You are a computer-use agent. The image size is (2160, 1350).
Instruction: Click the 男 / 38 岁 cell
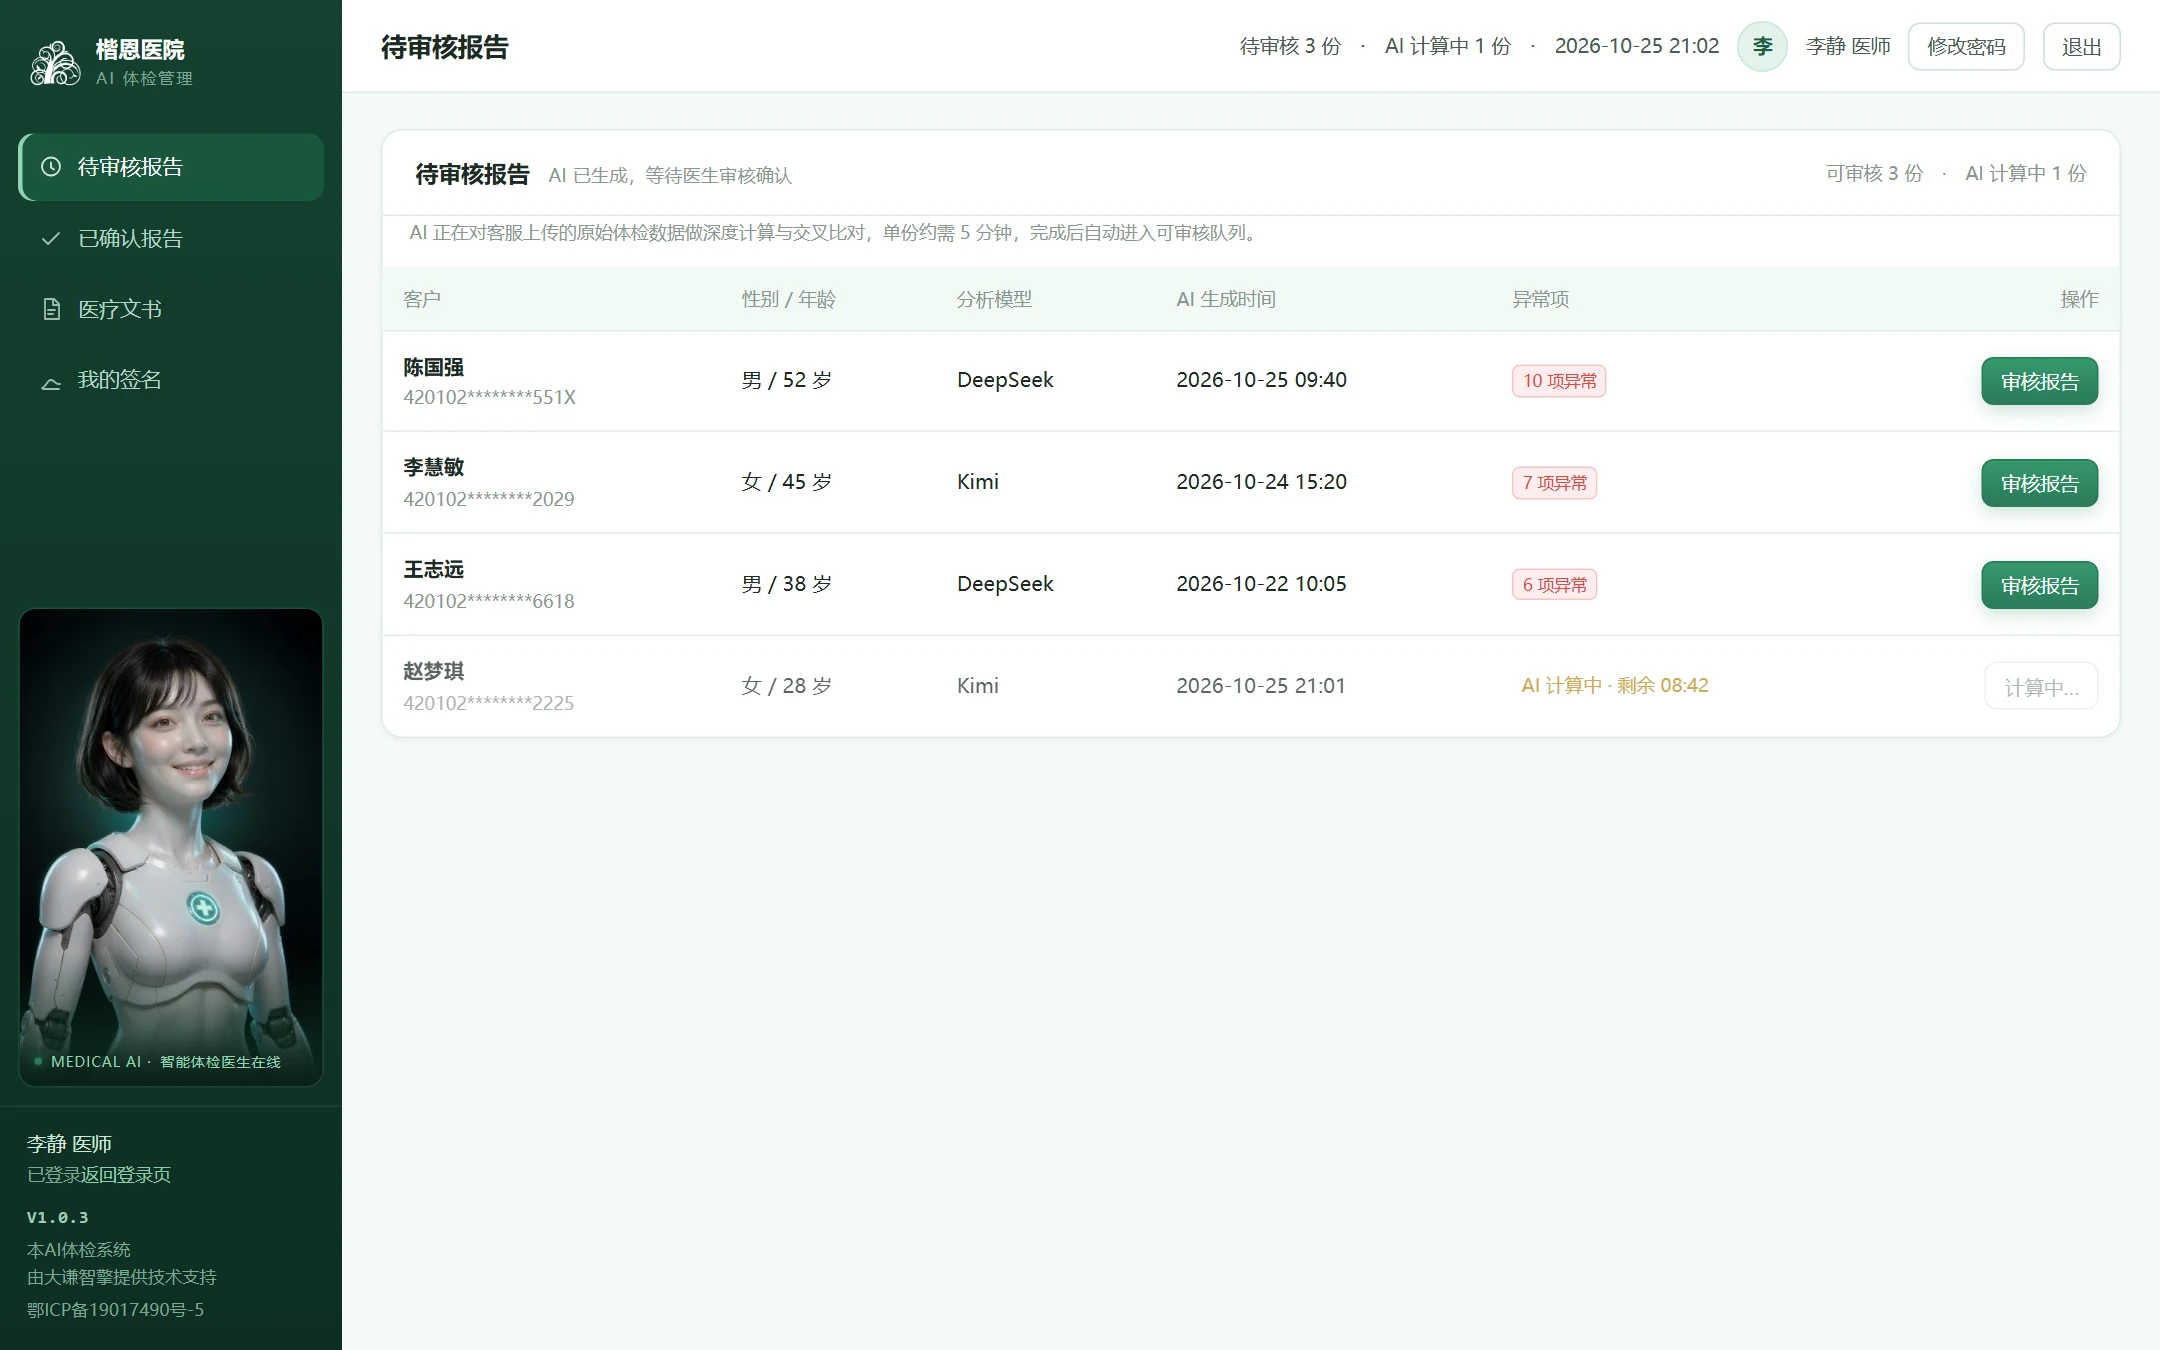click(787, 584)
